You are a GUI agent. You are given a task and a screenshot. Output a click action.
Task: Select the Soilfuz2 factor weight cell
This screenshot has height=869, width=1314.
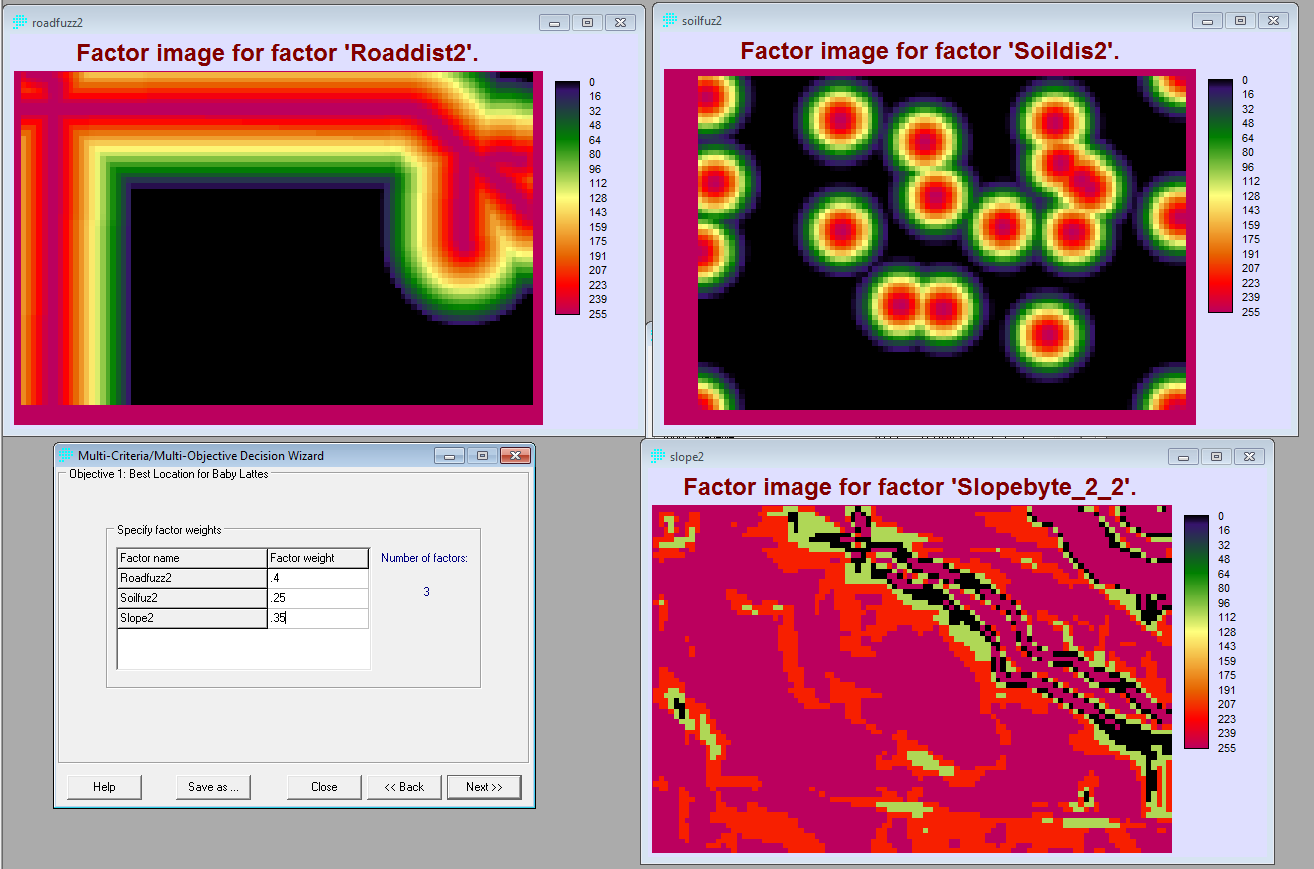(x=317, y=598)
